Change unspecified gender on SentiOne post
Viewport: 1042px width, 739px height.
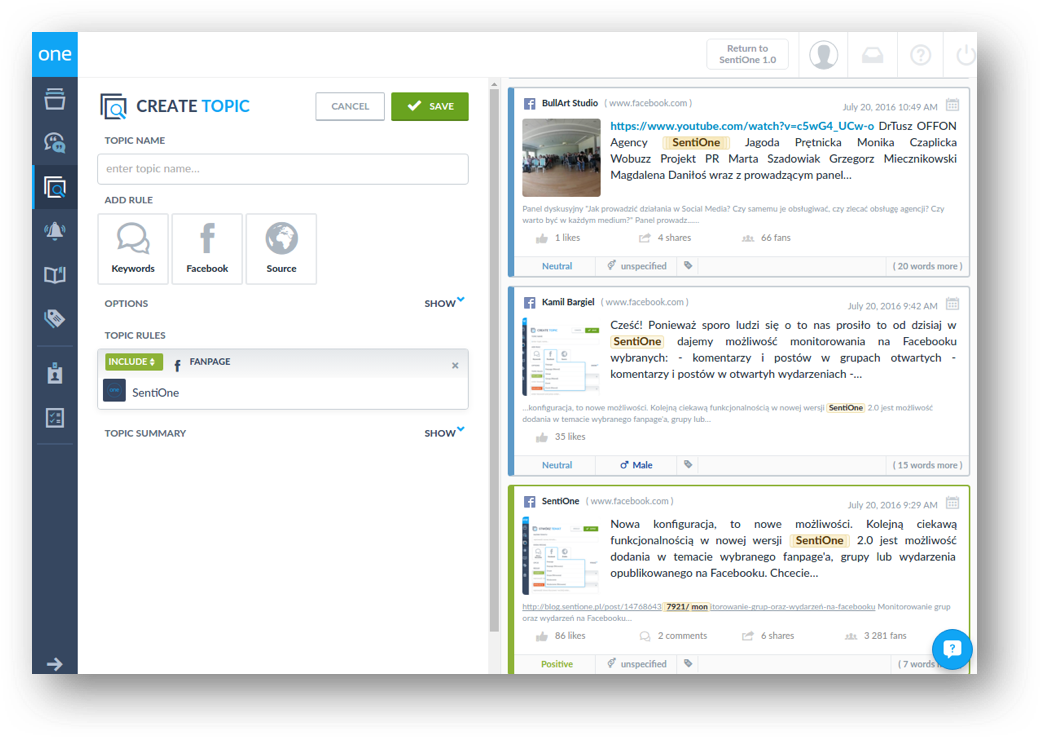coord(636,664)
